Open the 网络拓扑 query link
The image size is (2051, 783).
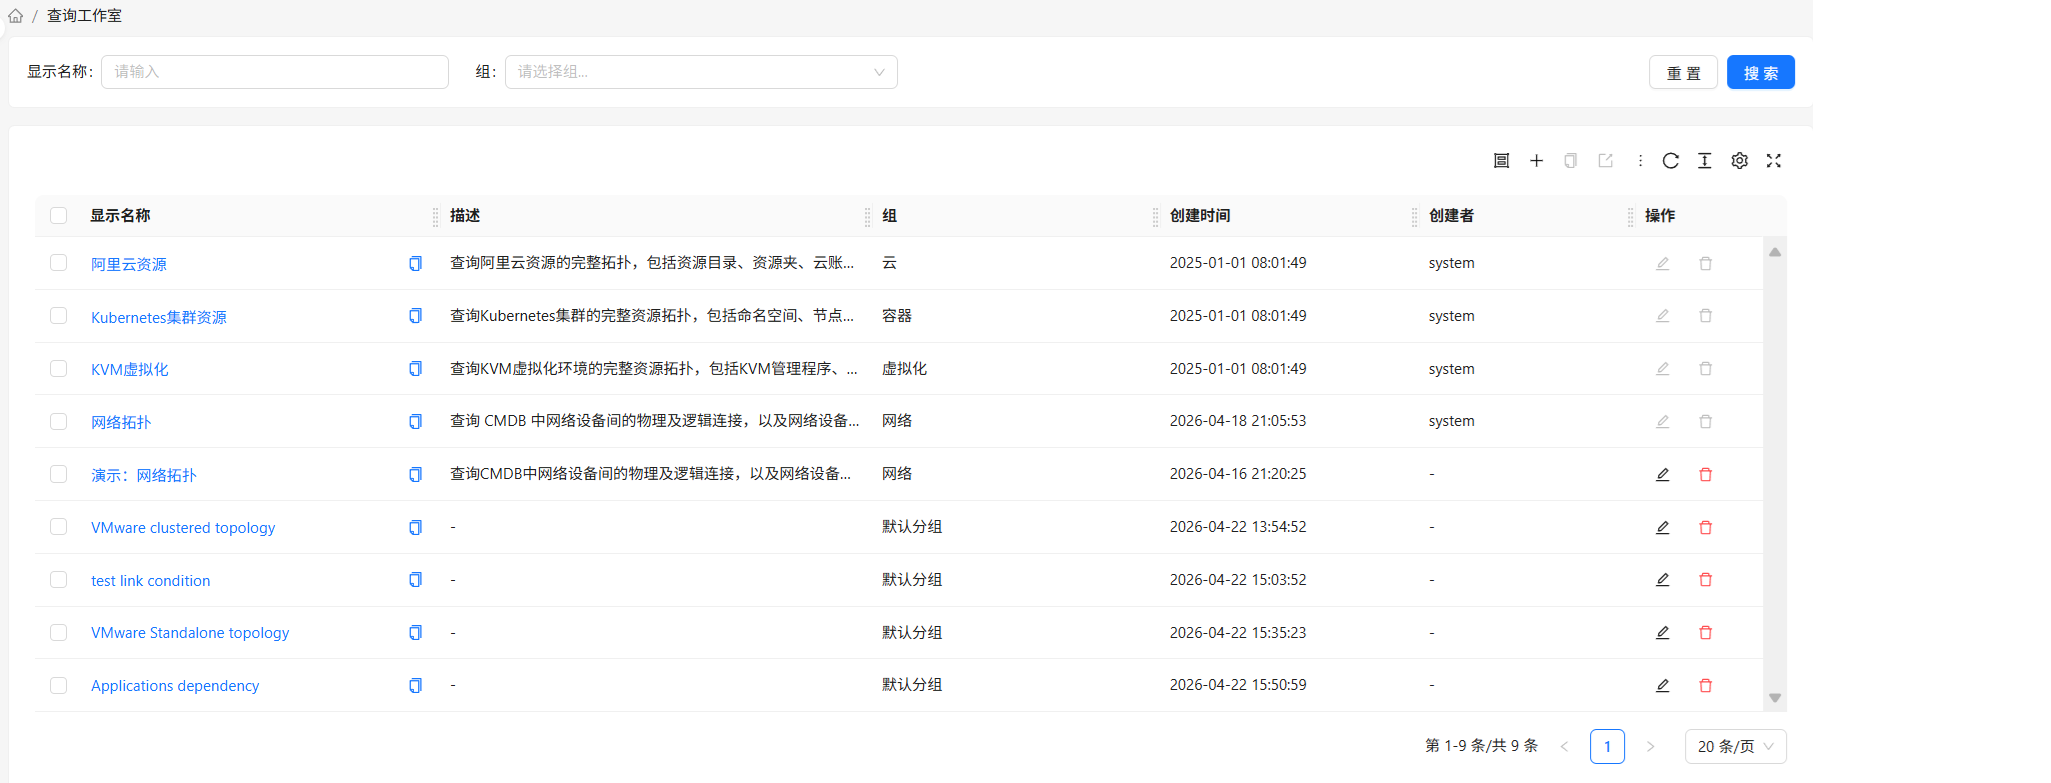pos(121,422)
